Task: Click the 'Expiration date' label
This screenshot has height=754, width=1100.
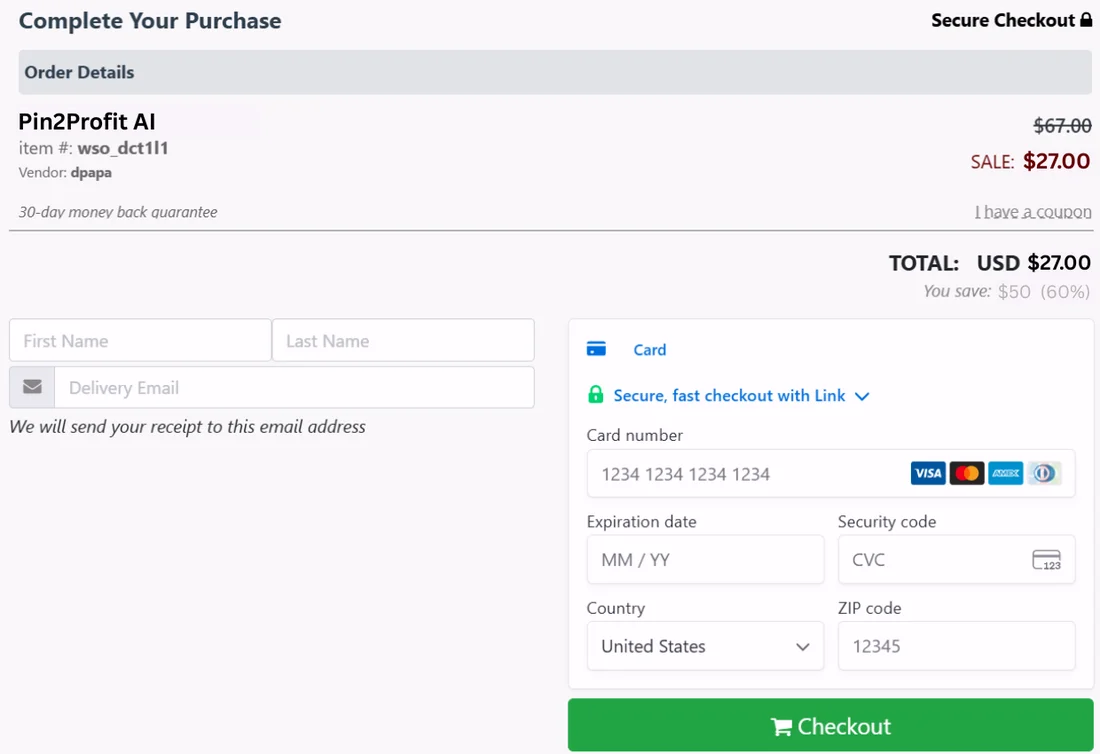Action: pos(641,522)
